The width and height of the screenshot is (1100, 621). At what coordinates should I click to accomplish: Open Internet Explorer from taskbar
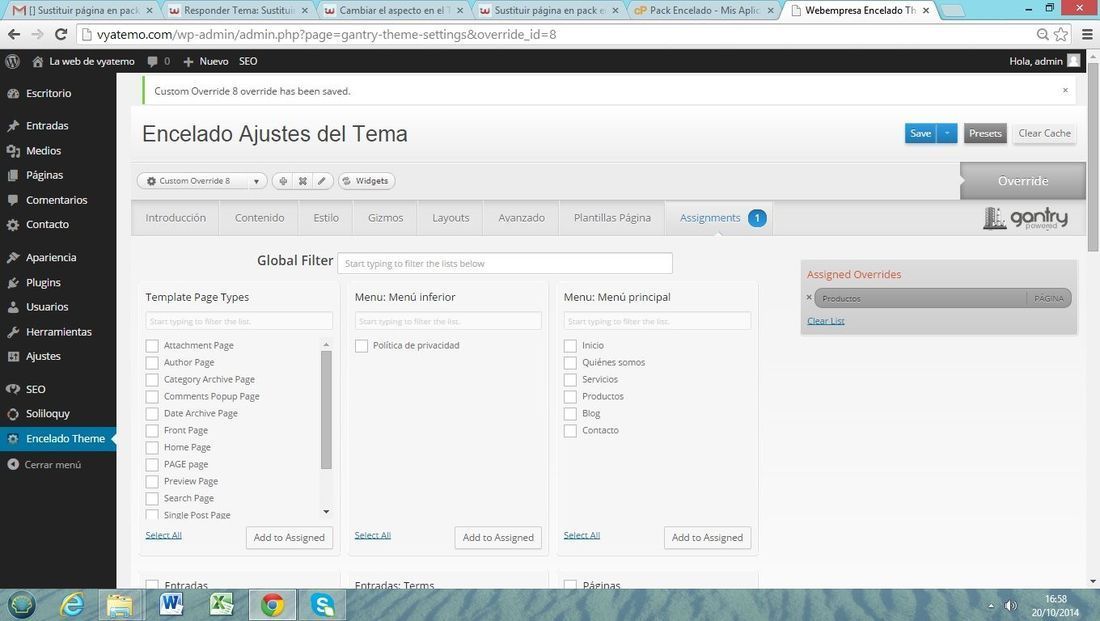click(x=72, y=604)
